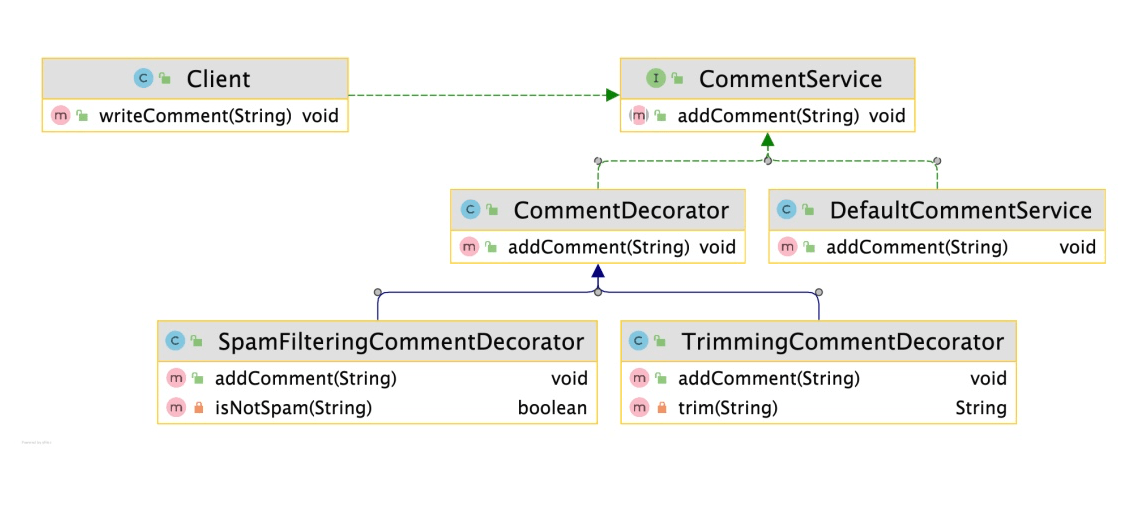Click the dashed arrow from Client to CommentService

480,95
